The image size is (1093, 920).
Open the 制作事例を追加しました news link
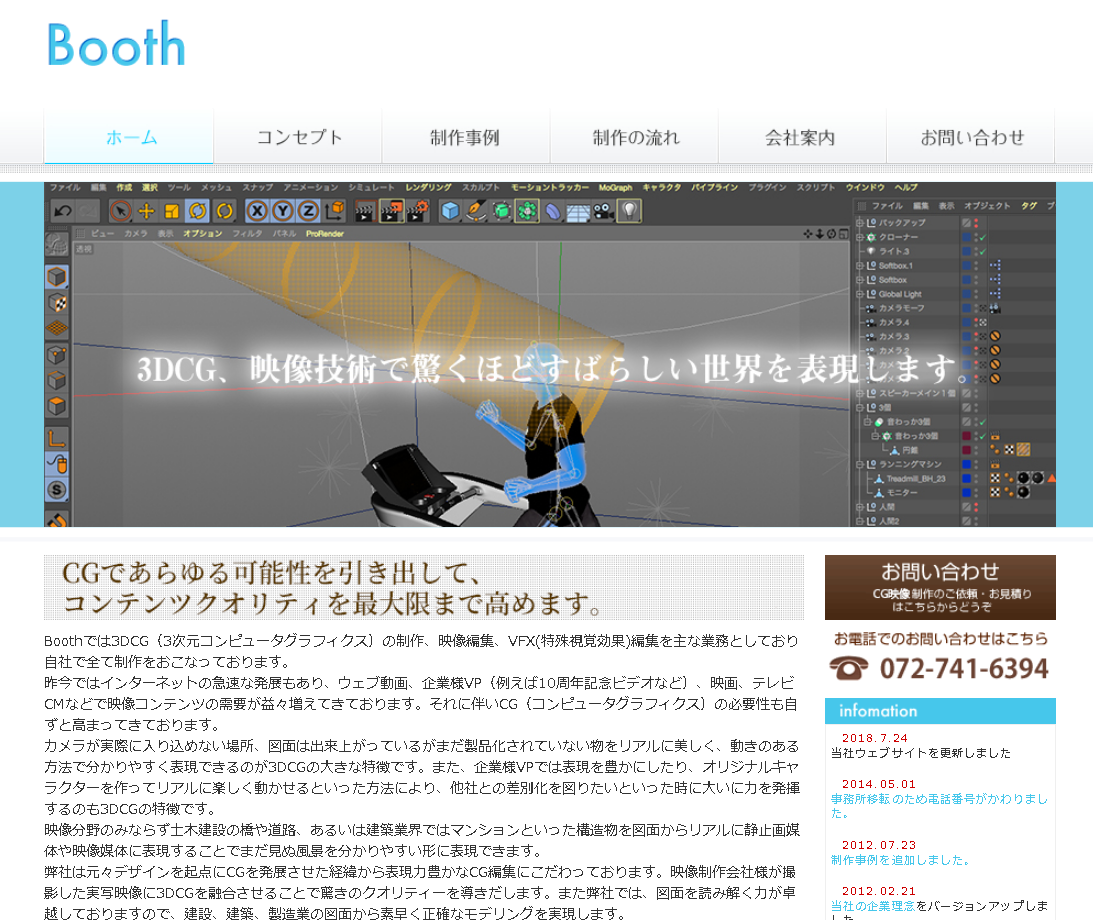(x=900, y=860)
